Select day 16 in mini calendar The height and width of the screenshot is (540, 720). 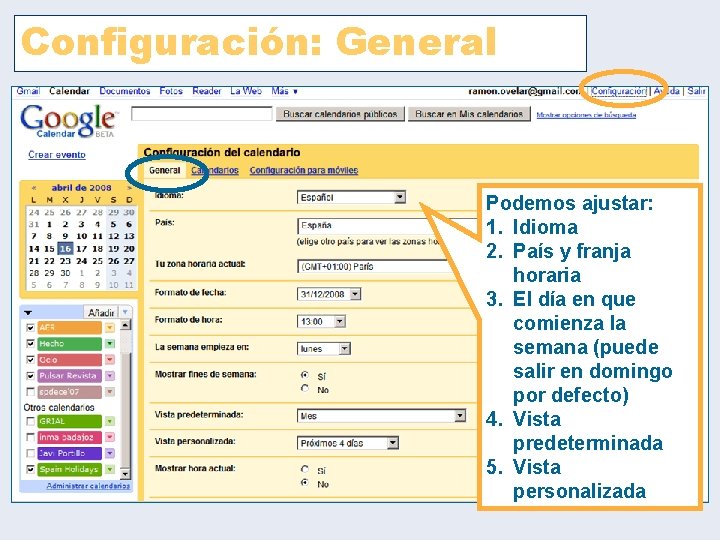click(65, 248)
